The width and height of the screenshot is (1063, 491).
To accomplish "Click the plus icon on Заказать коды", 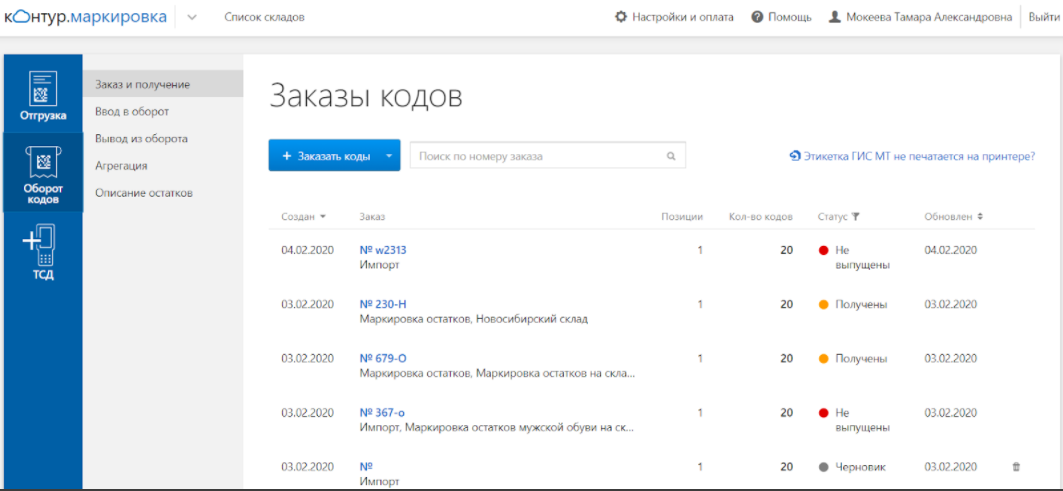I will (x=287, y=156).
